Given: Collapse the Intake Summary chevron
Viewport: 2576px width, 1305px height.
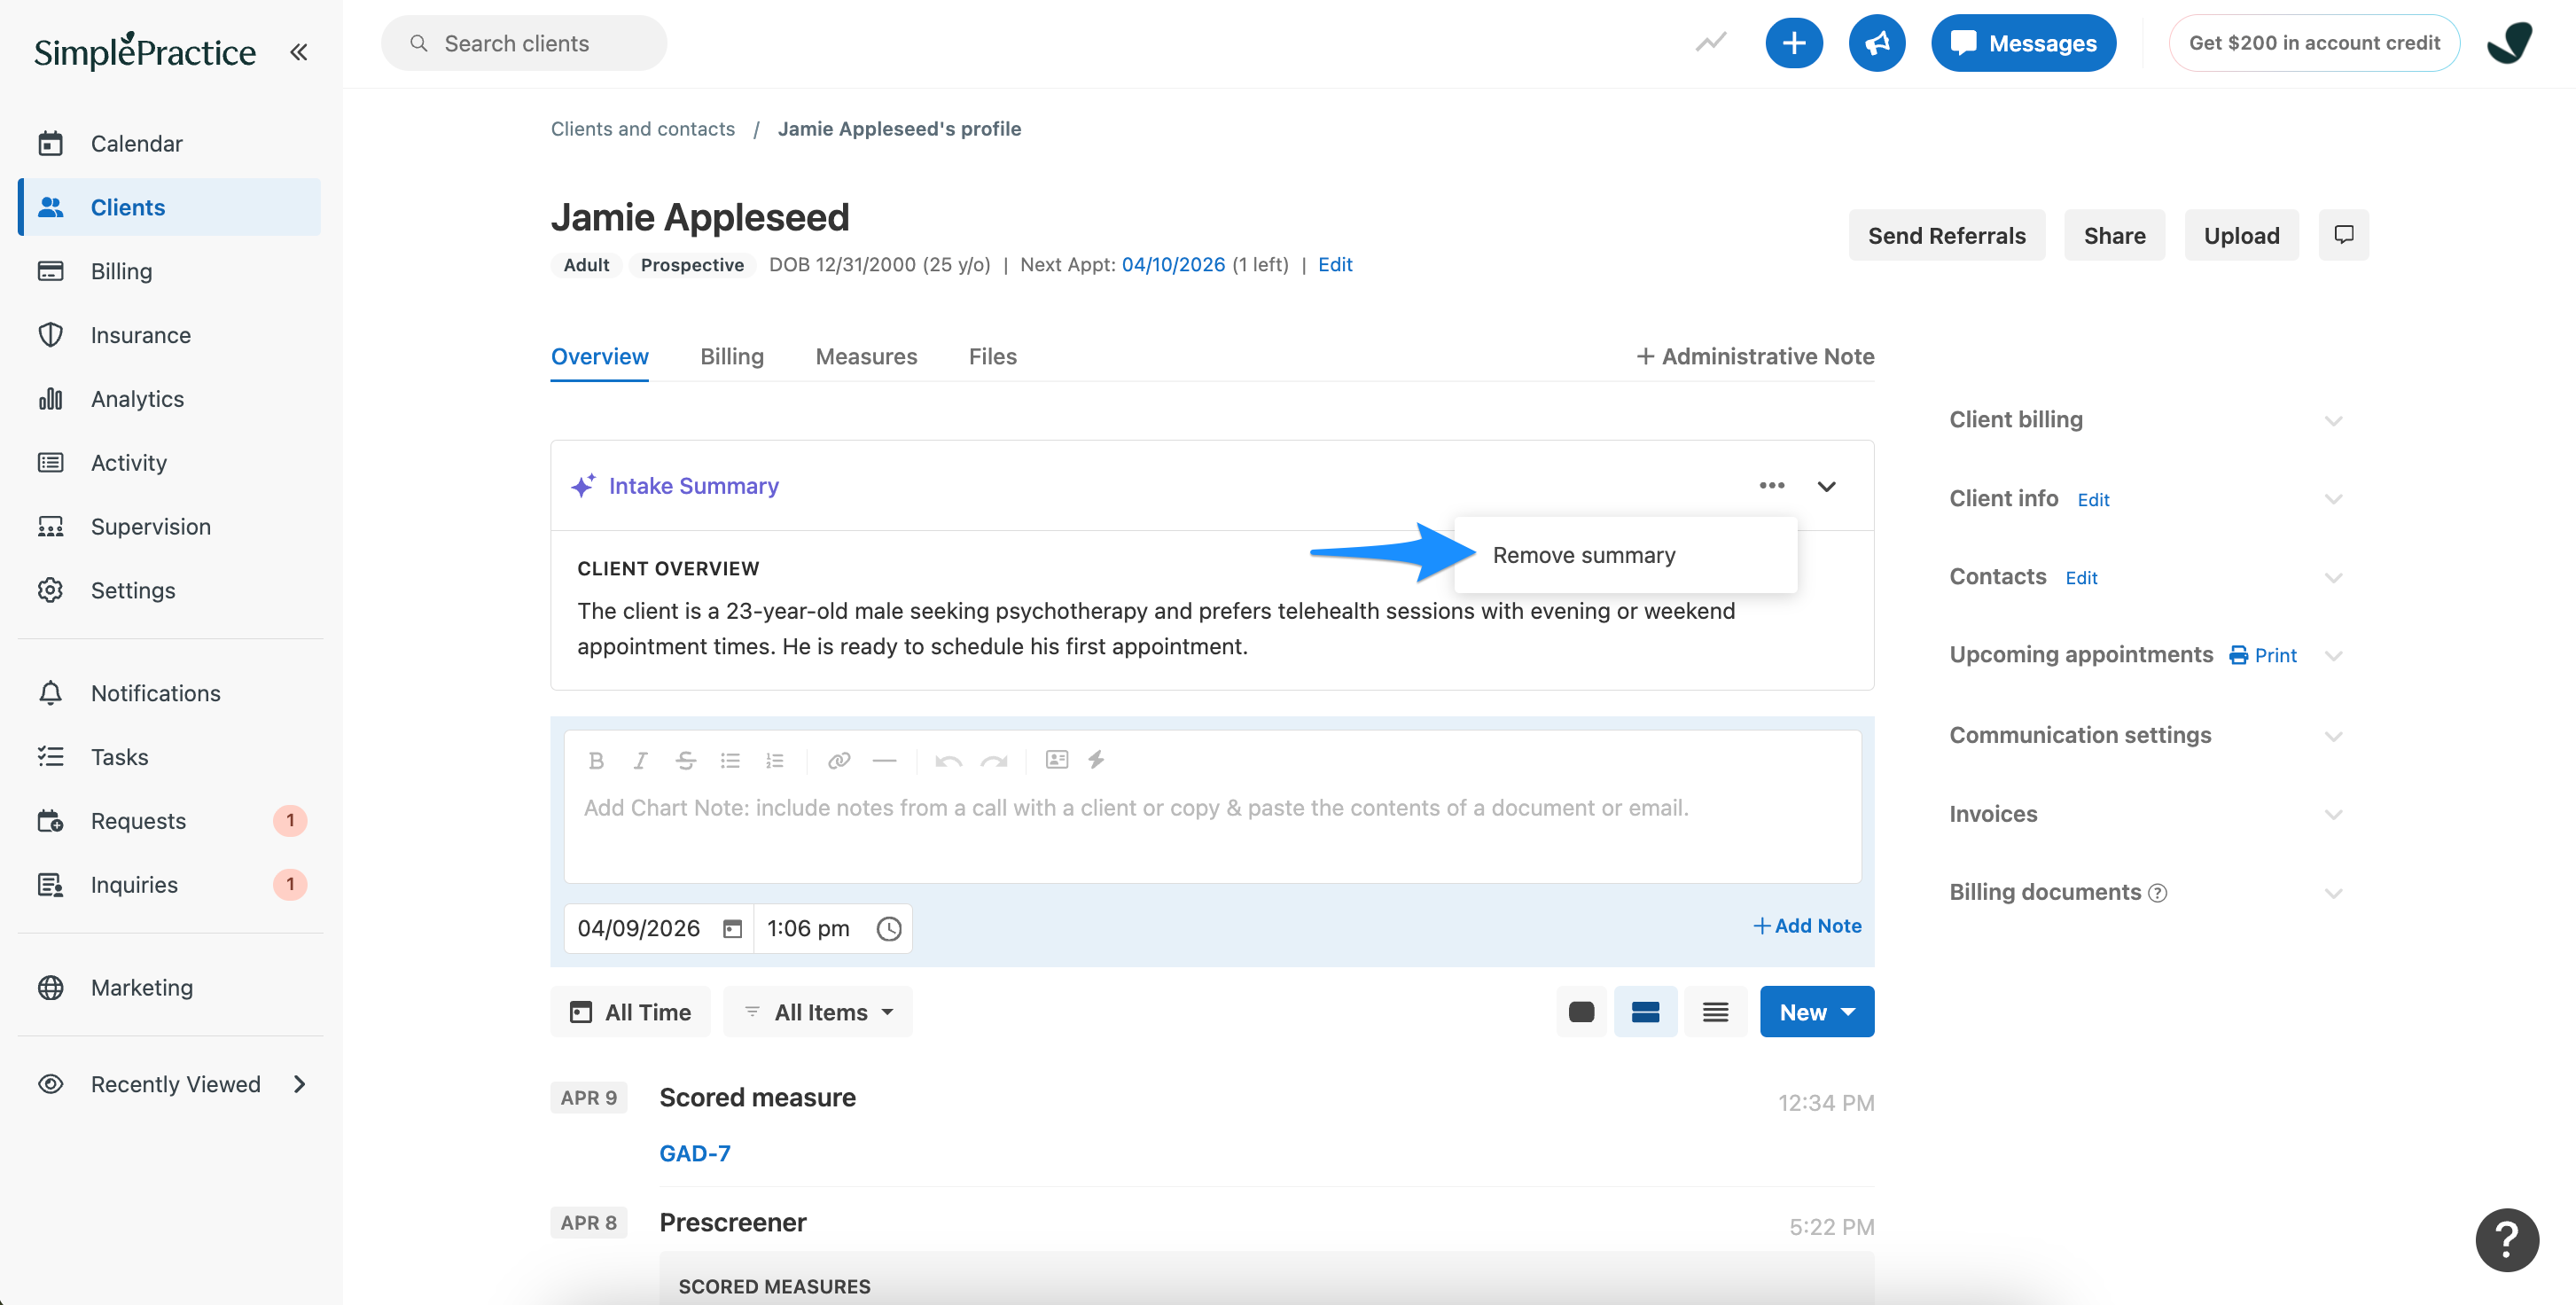Looking at the screenshot, I should [1827, 486].
